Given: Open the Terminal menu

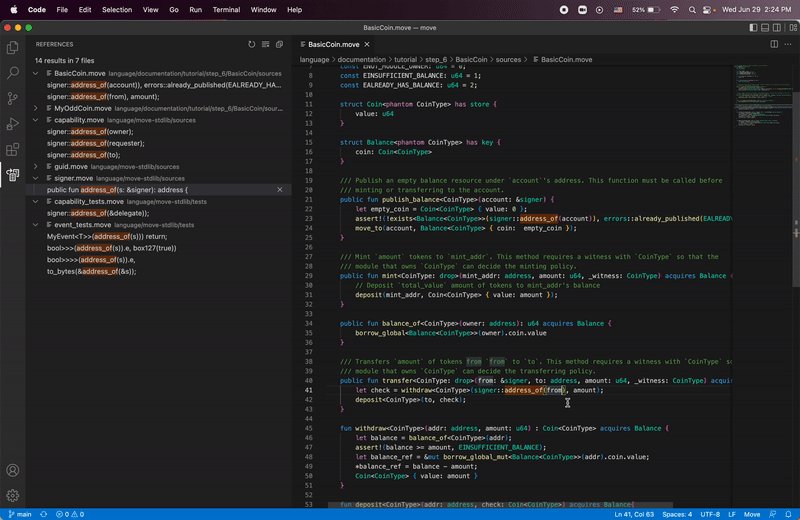Looking at the screenshot, I should [226, 10].
